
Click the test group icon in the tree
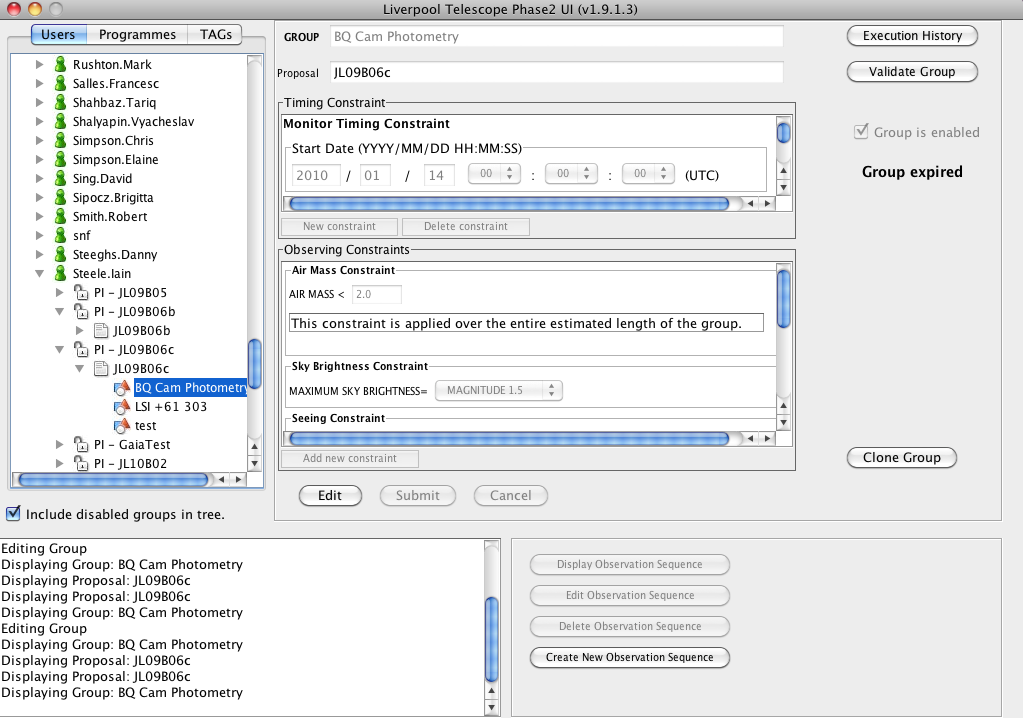coord(122,425)
